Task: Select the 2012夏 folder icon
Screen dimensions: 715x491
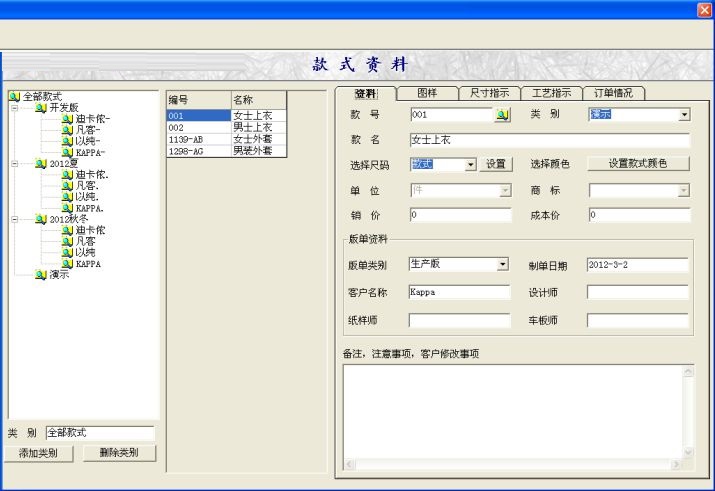Action: tap(41, 164)
